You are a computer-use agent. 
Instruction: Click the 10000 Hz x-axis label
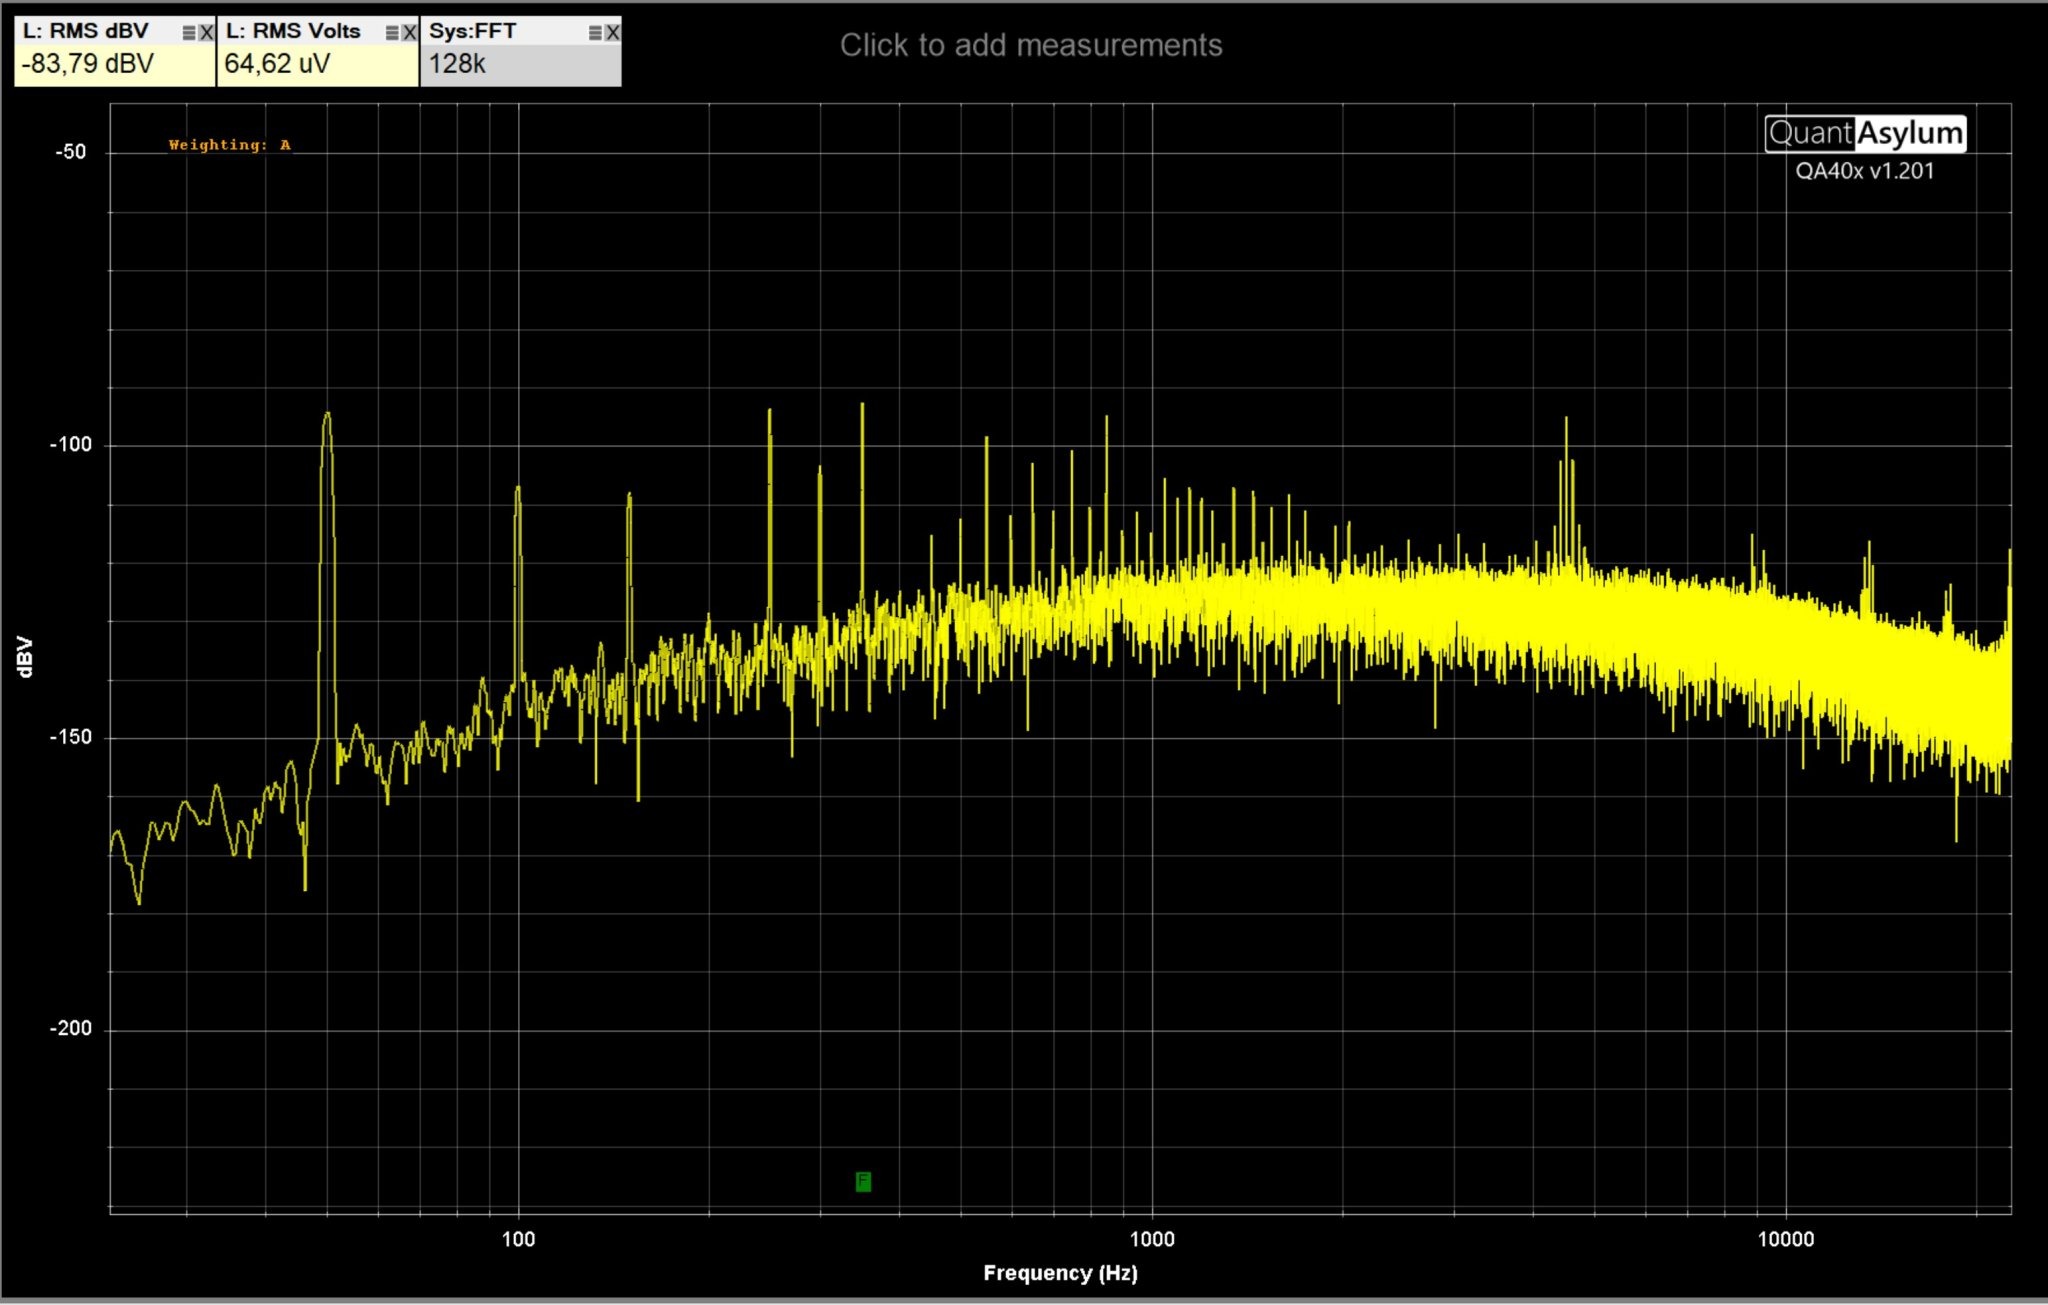point(1786,1239)
